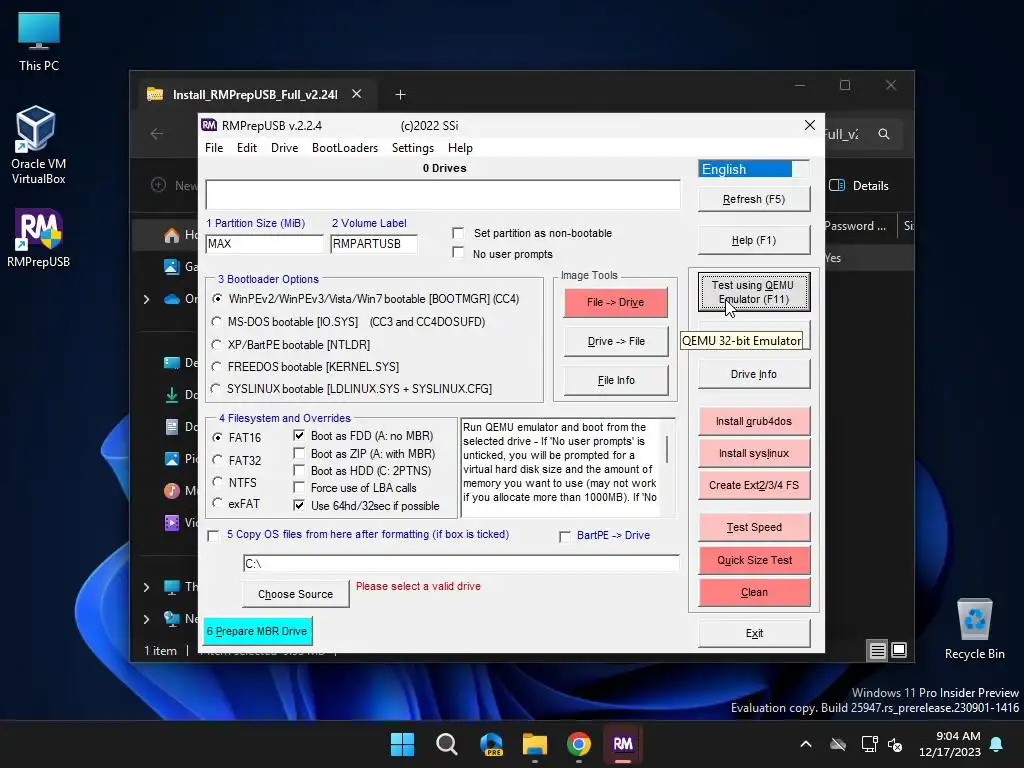The image size is (1024, 768).
Task: Click Install grub4dos button
Action: [x=754, y=421]
